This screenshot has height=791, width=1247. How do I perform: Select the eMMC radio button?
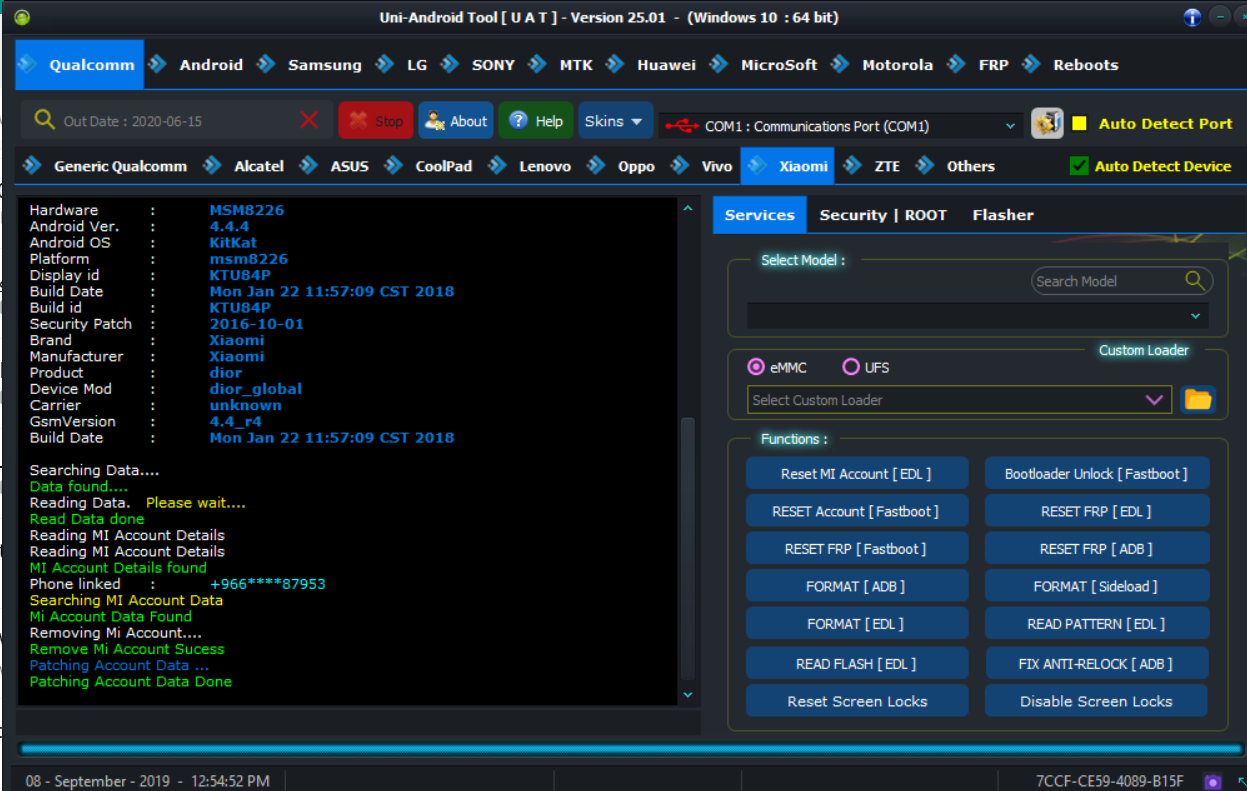coord(756,367)
